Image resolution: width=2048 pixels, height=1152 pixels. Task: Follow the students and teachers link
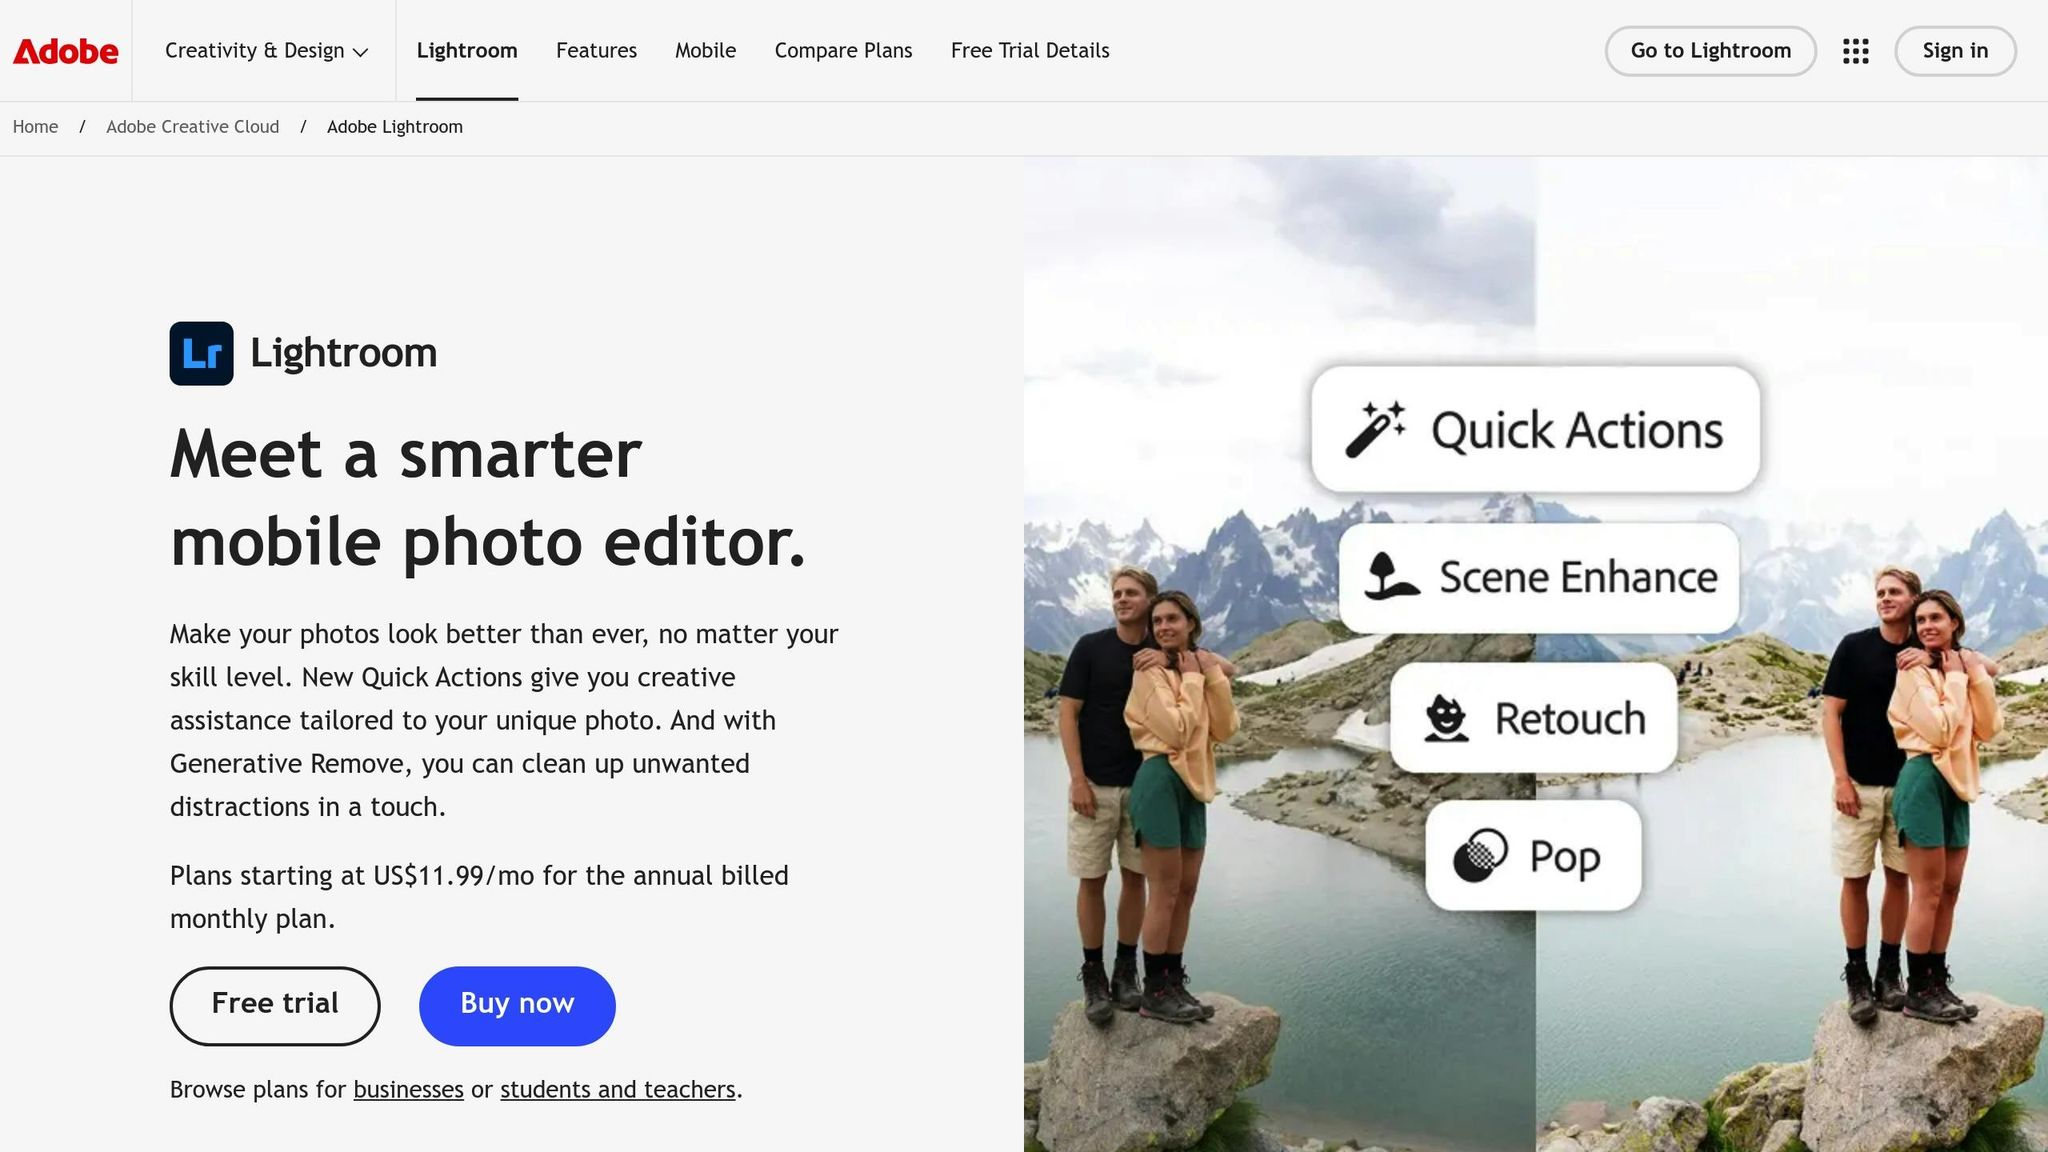click(617, 1090)
